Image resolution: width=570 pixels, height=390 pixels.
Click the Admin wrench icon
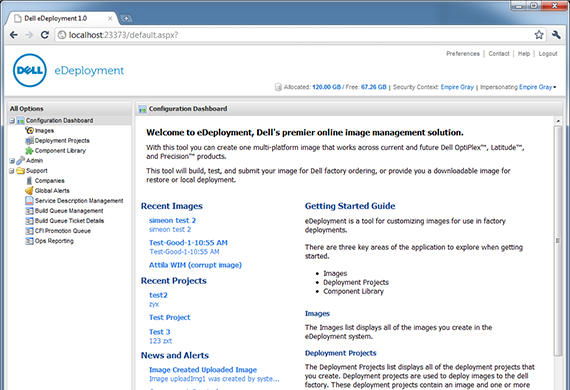(x=21, y=160)
